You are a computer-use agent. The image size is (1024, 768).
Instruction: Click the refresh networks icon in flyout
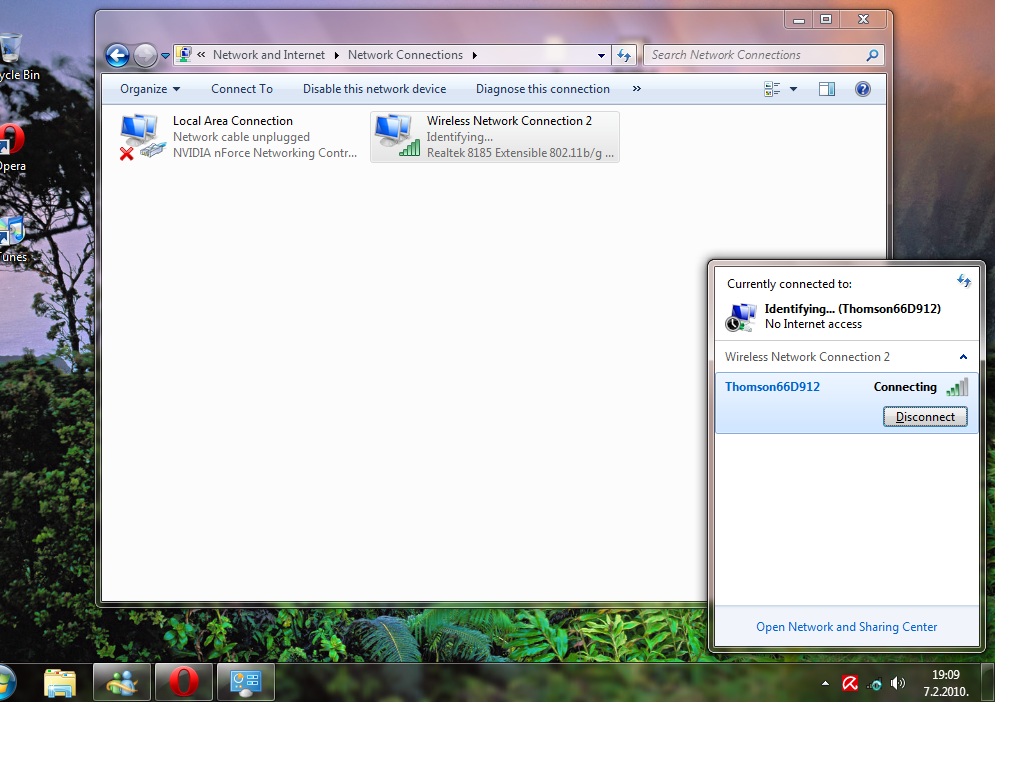pyautogui.click(x=963, y=282)
